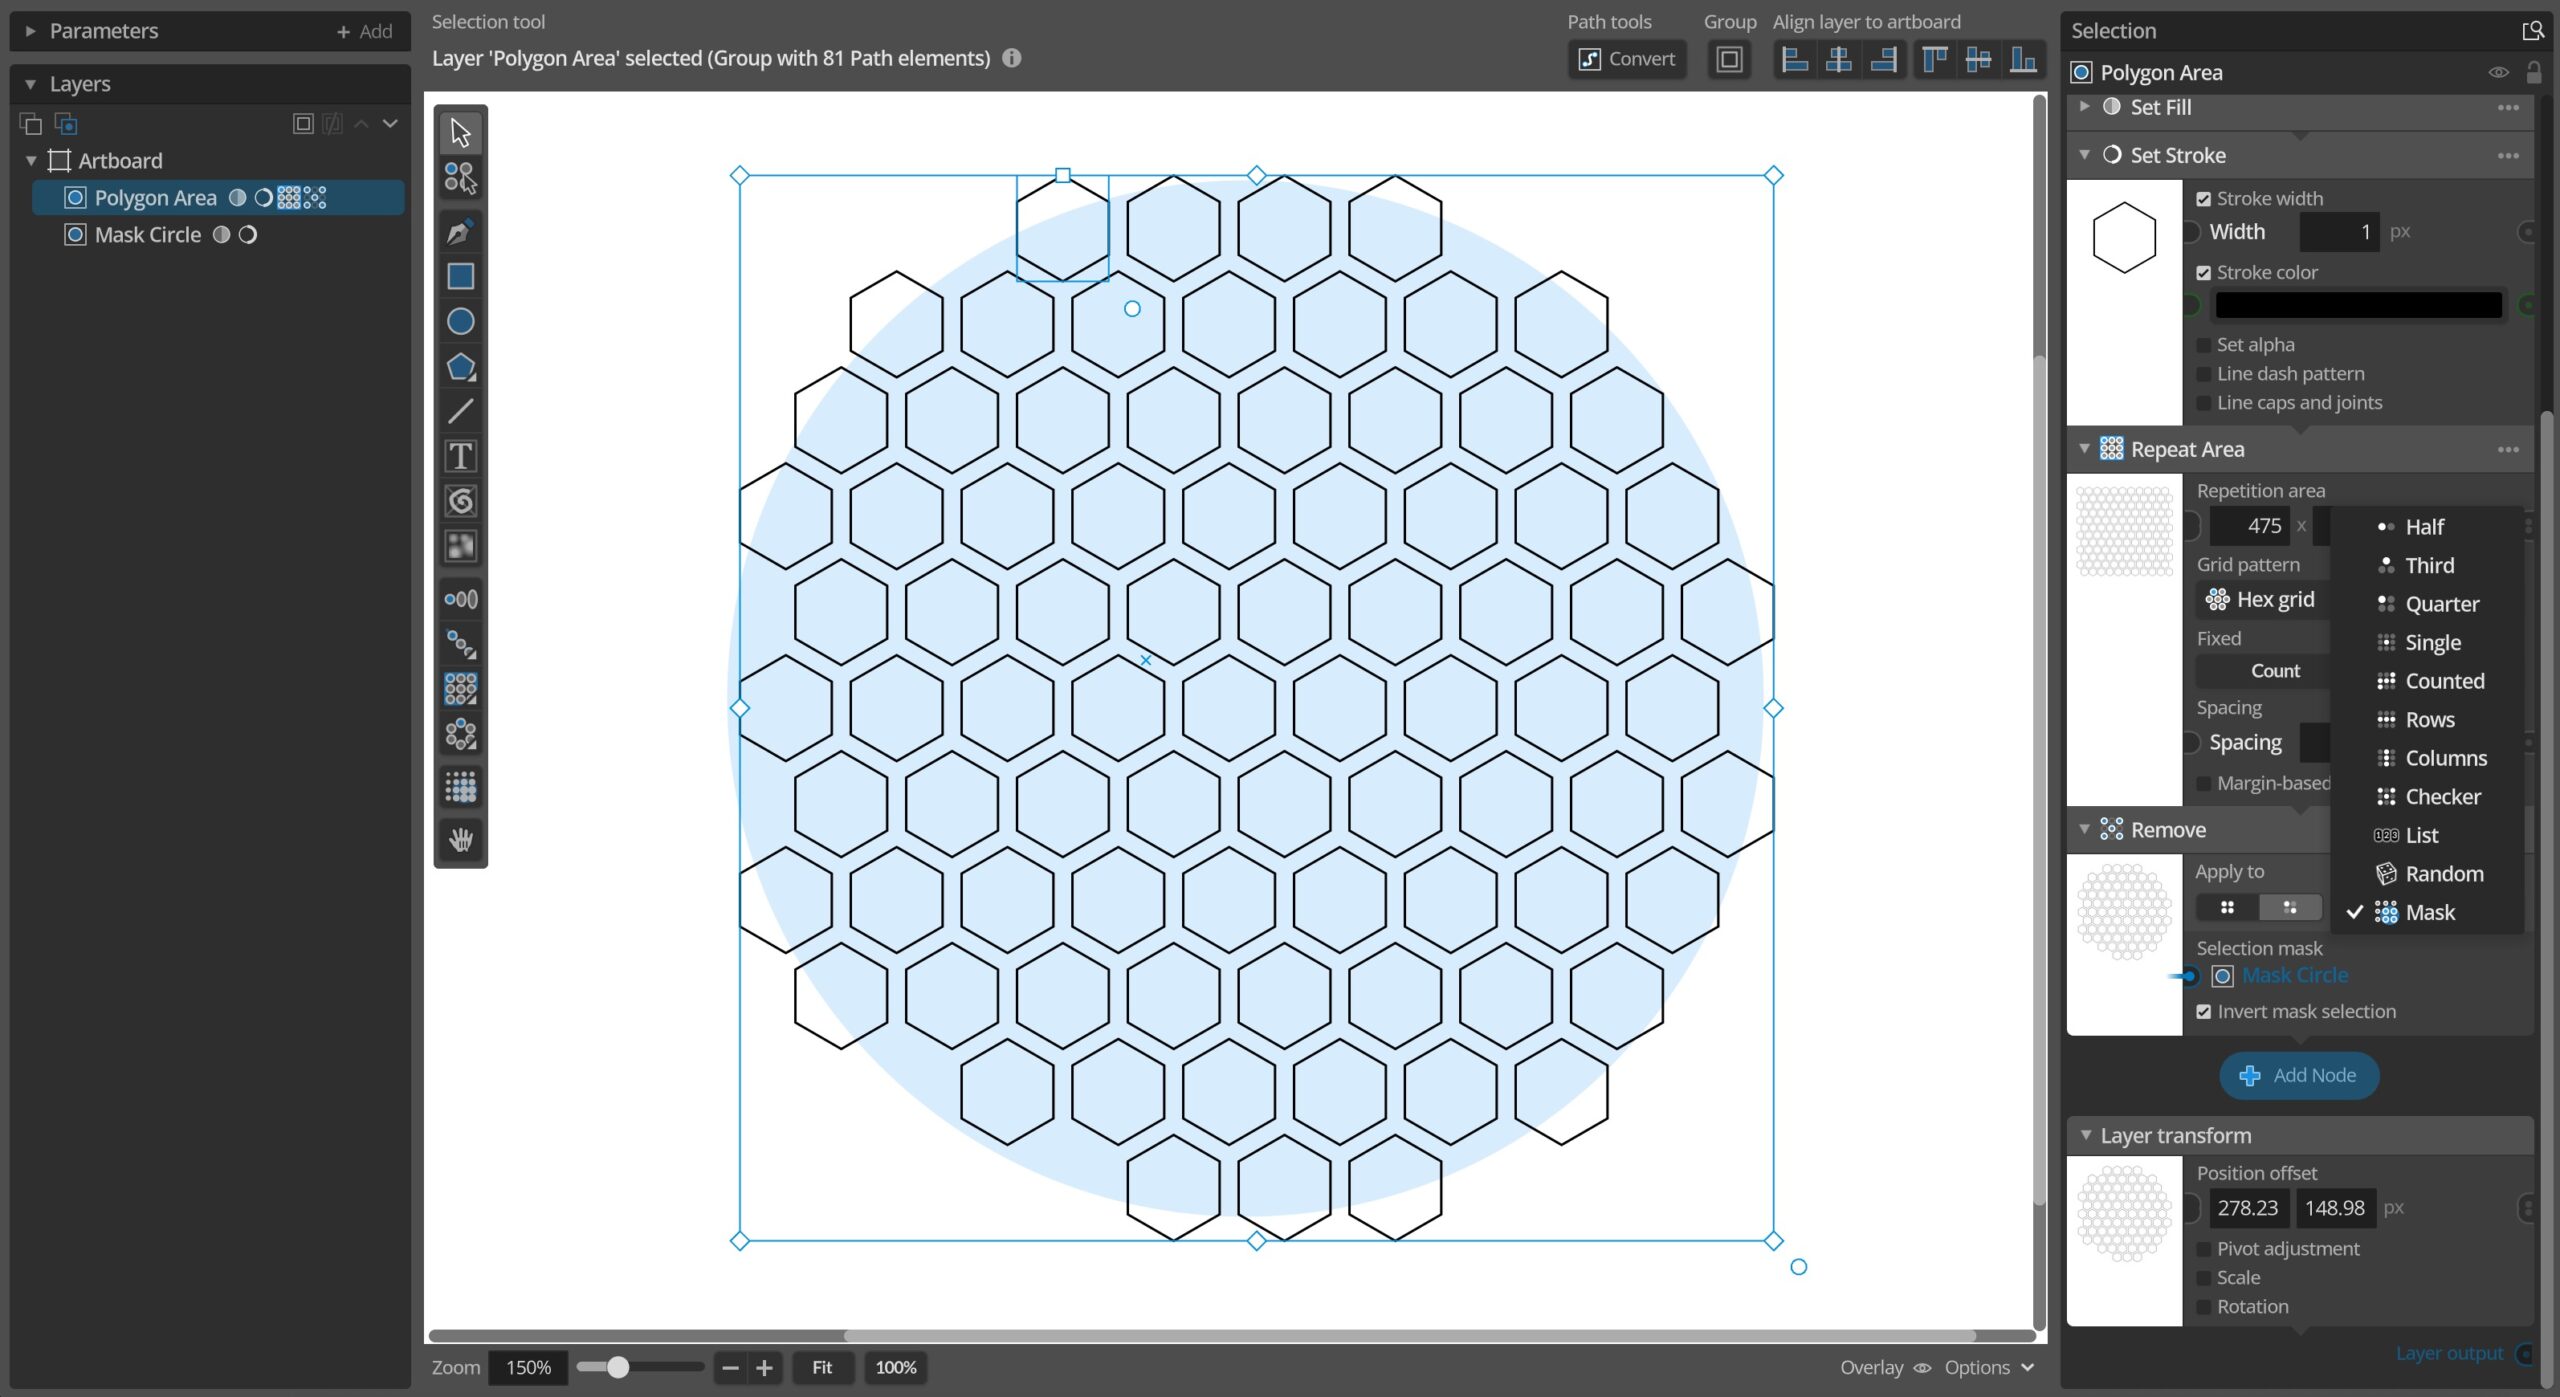
Task: Select Random in the dropdown list
Action: tap(2443, 874)
